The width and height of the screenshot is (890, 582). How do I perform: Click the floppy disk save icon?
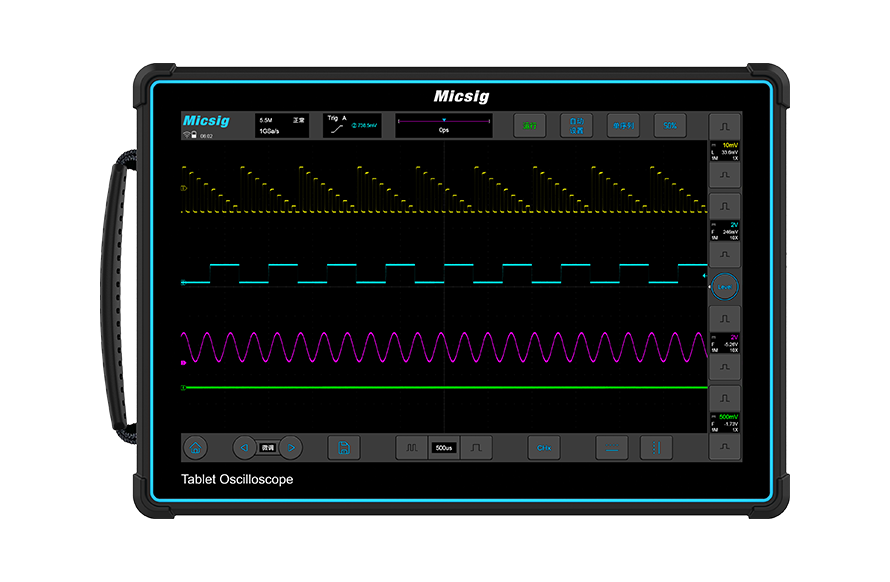coord(343,448)
